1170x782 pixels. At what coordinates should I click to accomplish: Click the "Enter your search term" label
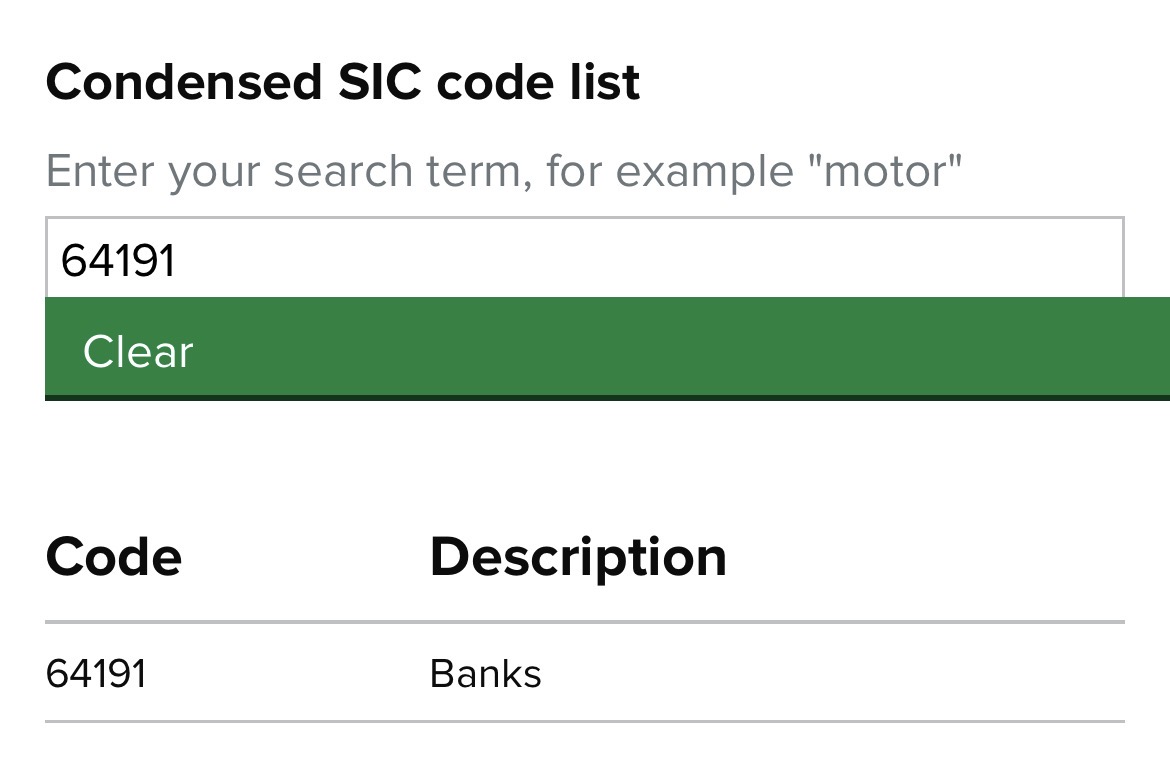(x=289, y=172)
